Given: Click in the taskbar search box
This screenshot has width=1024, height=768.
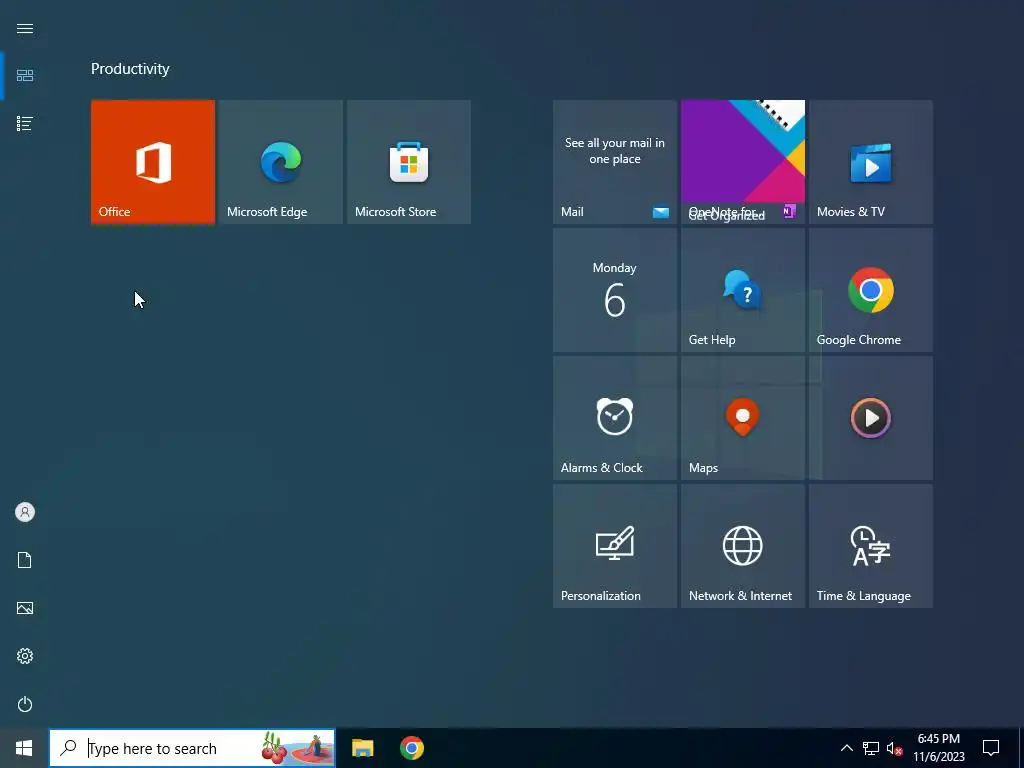Looking at the screenshot, I should click(192, 748).
